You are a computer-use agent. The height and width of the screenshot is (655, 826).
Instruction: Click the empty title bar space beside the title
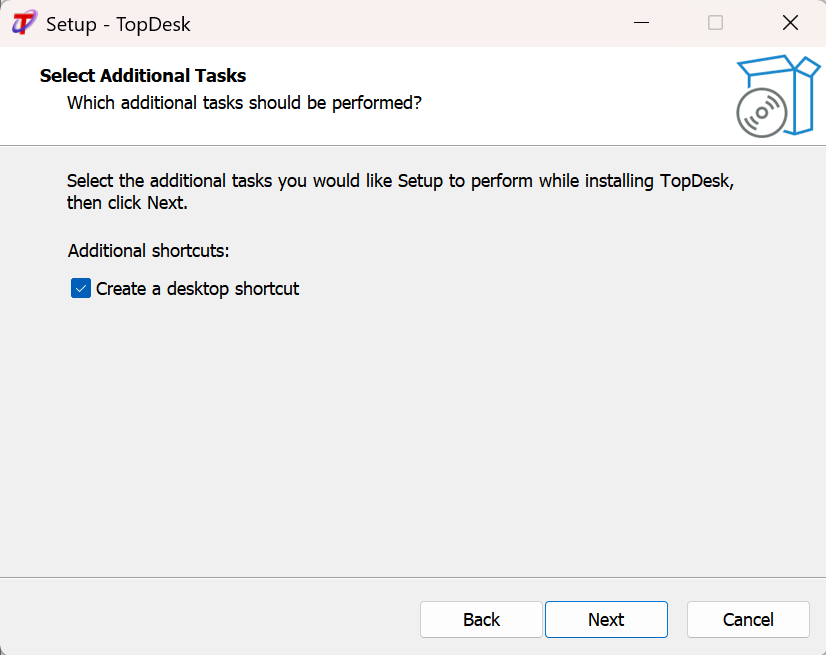click(x=400, y=23)
